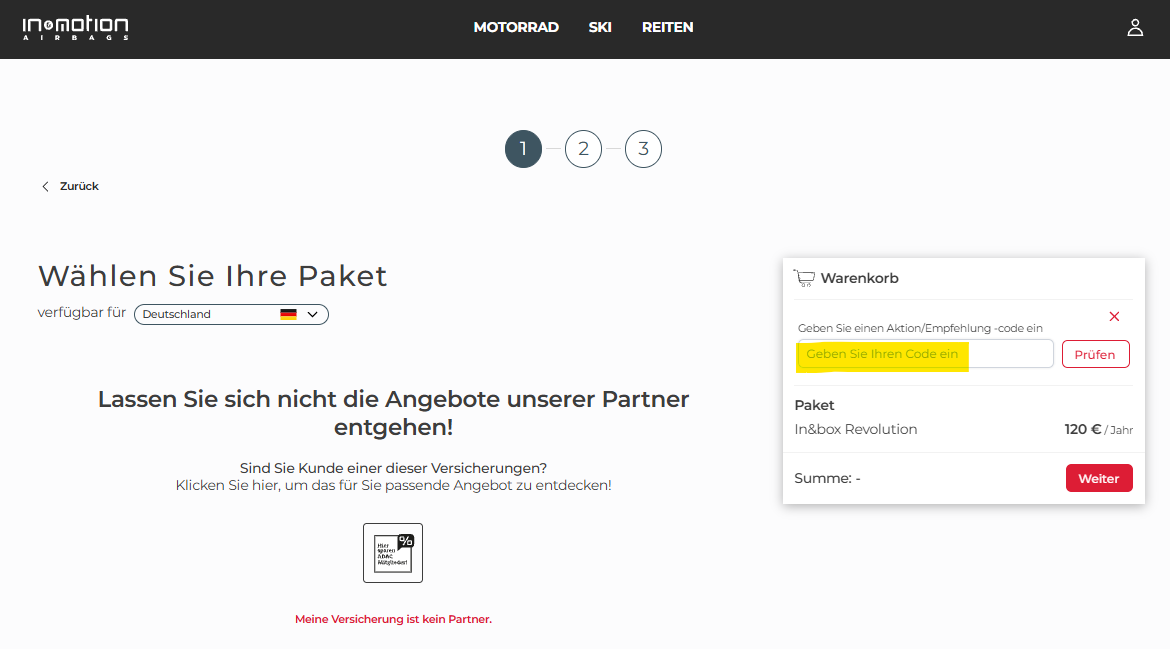
Task: Click "Meine Versicherung ist kein Partner" link
Action: [393, 619]
